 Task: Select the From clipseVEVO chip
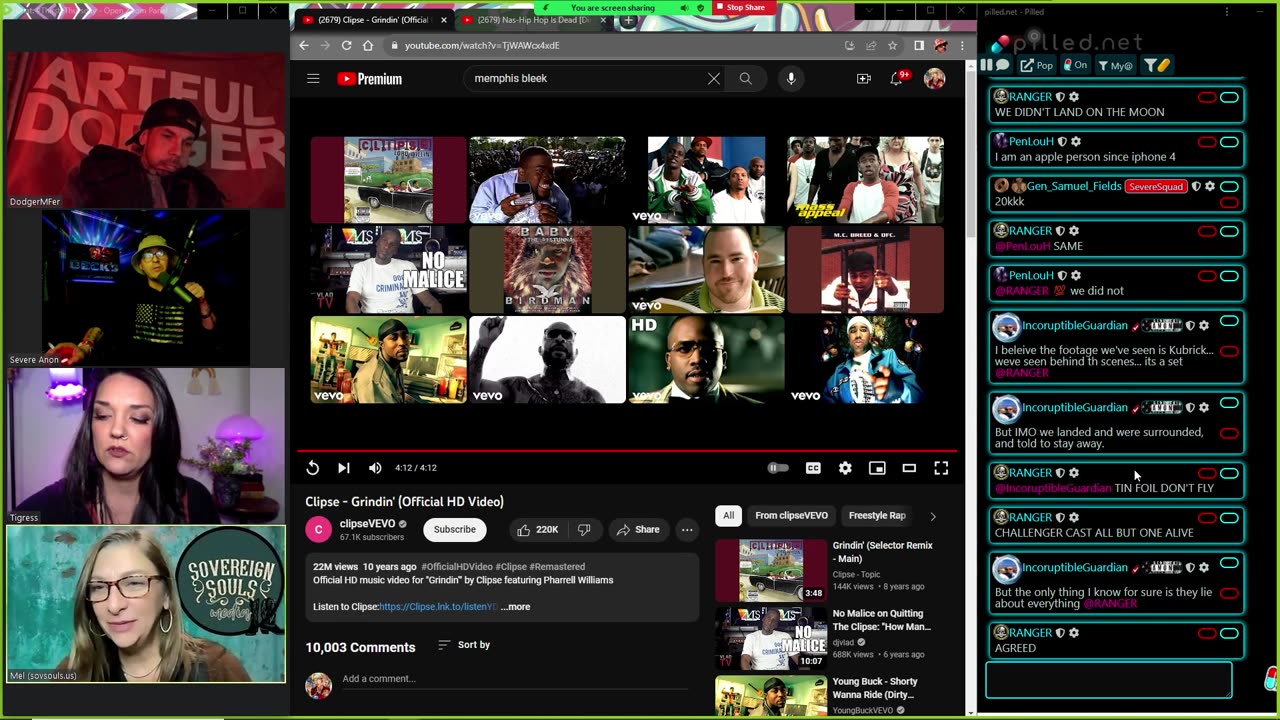(791, 516)
